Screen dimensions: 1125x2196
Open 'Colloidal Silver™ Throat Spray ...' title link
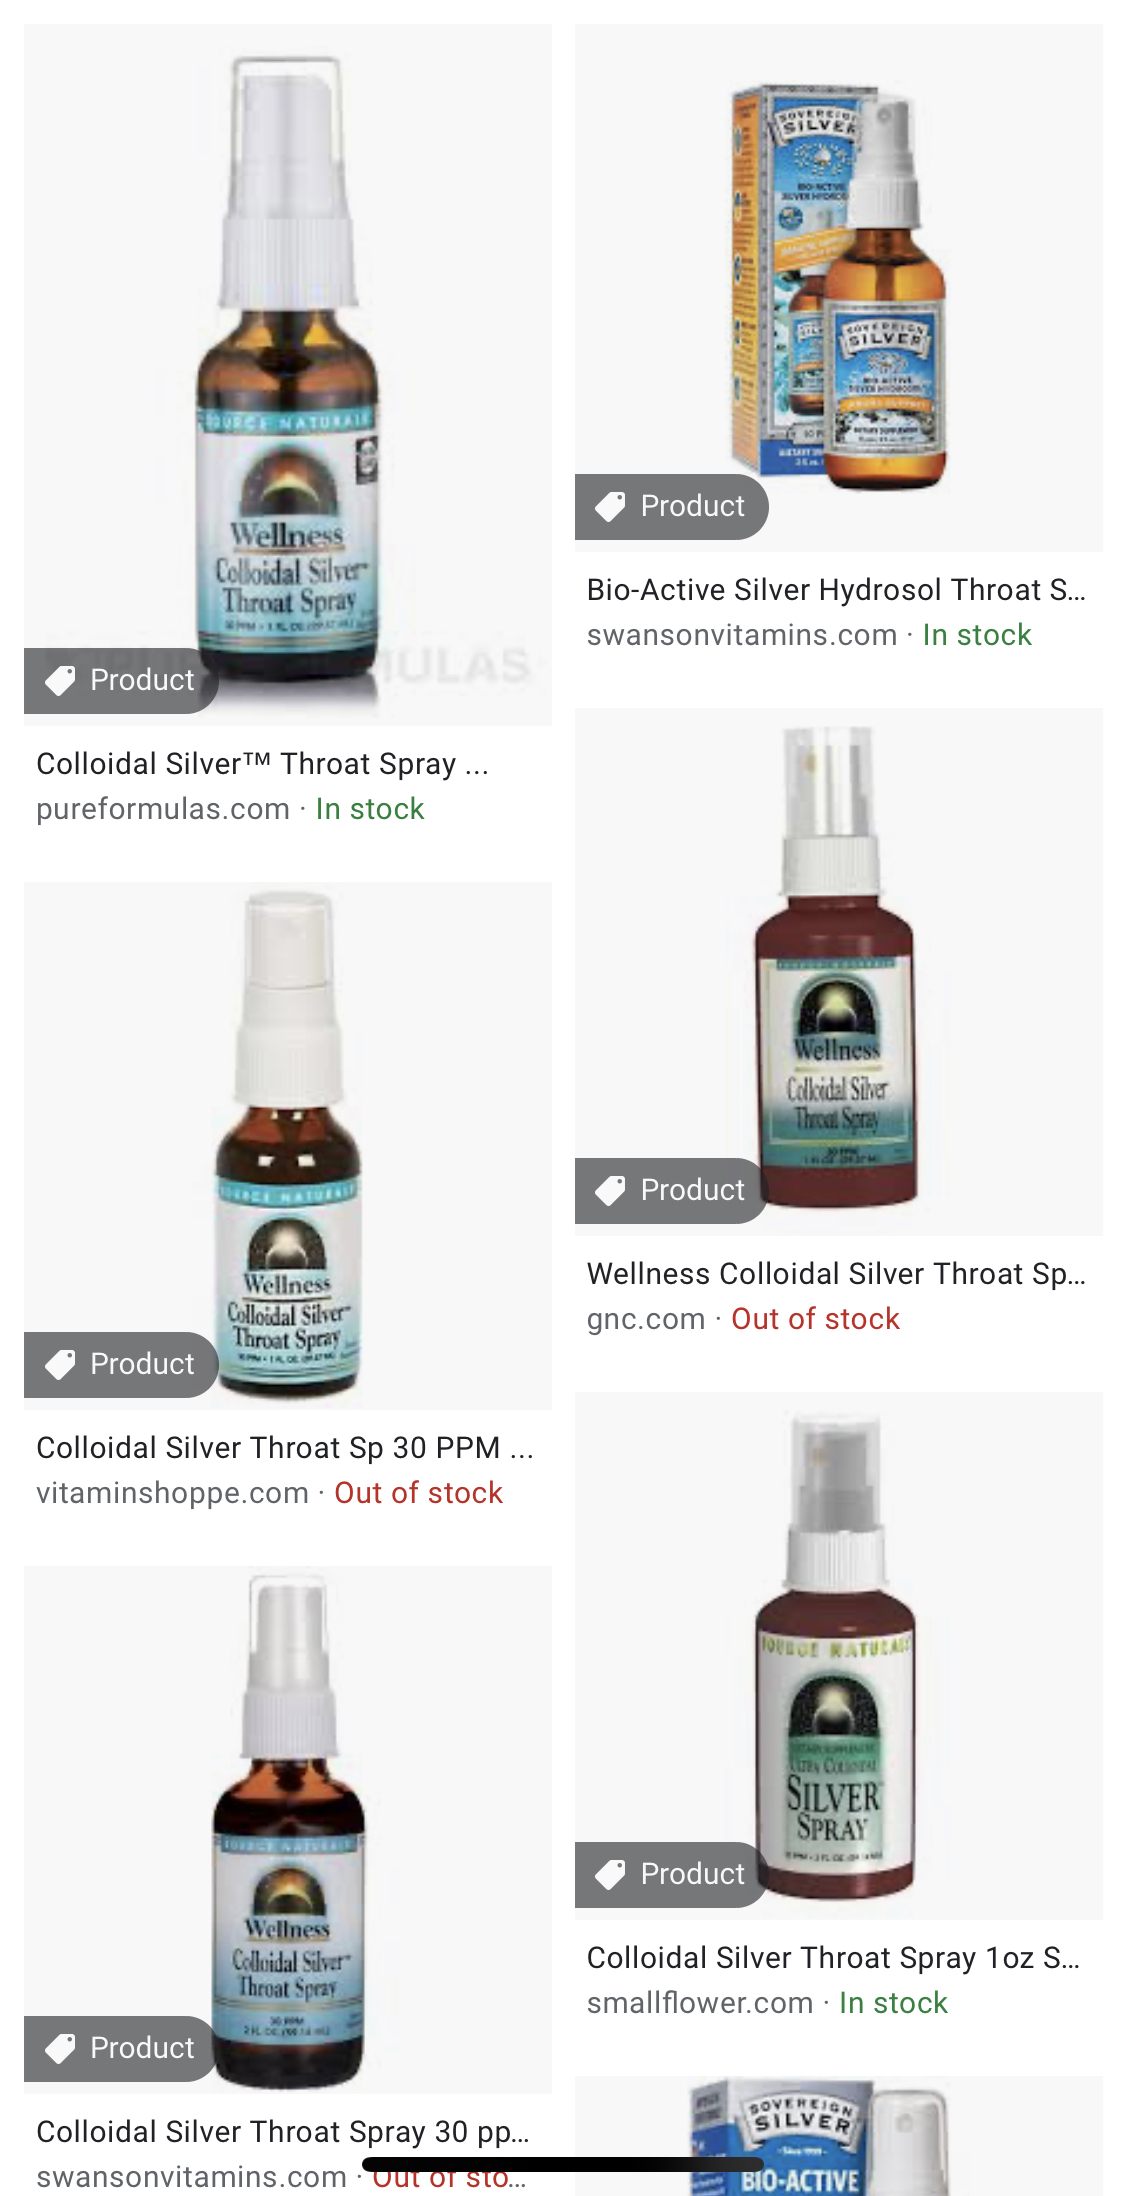point(263,764)
